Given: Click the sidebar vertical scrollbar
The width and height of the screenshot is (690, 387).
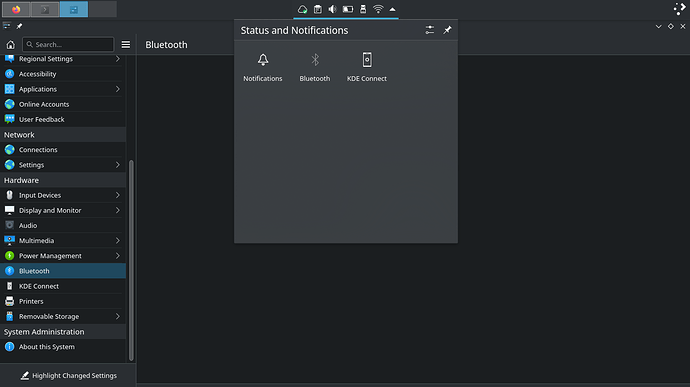Looking at the screenshot, I should tap(131, 261).
